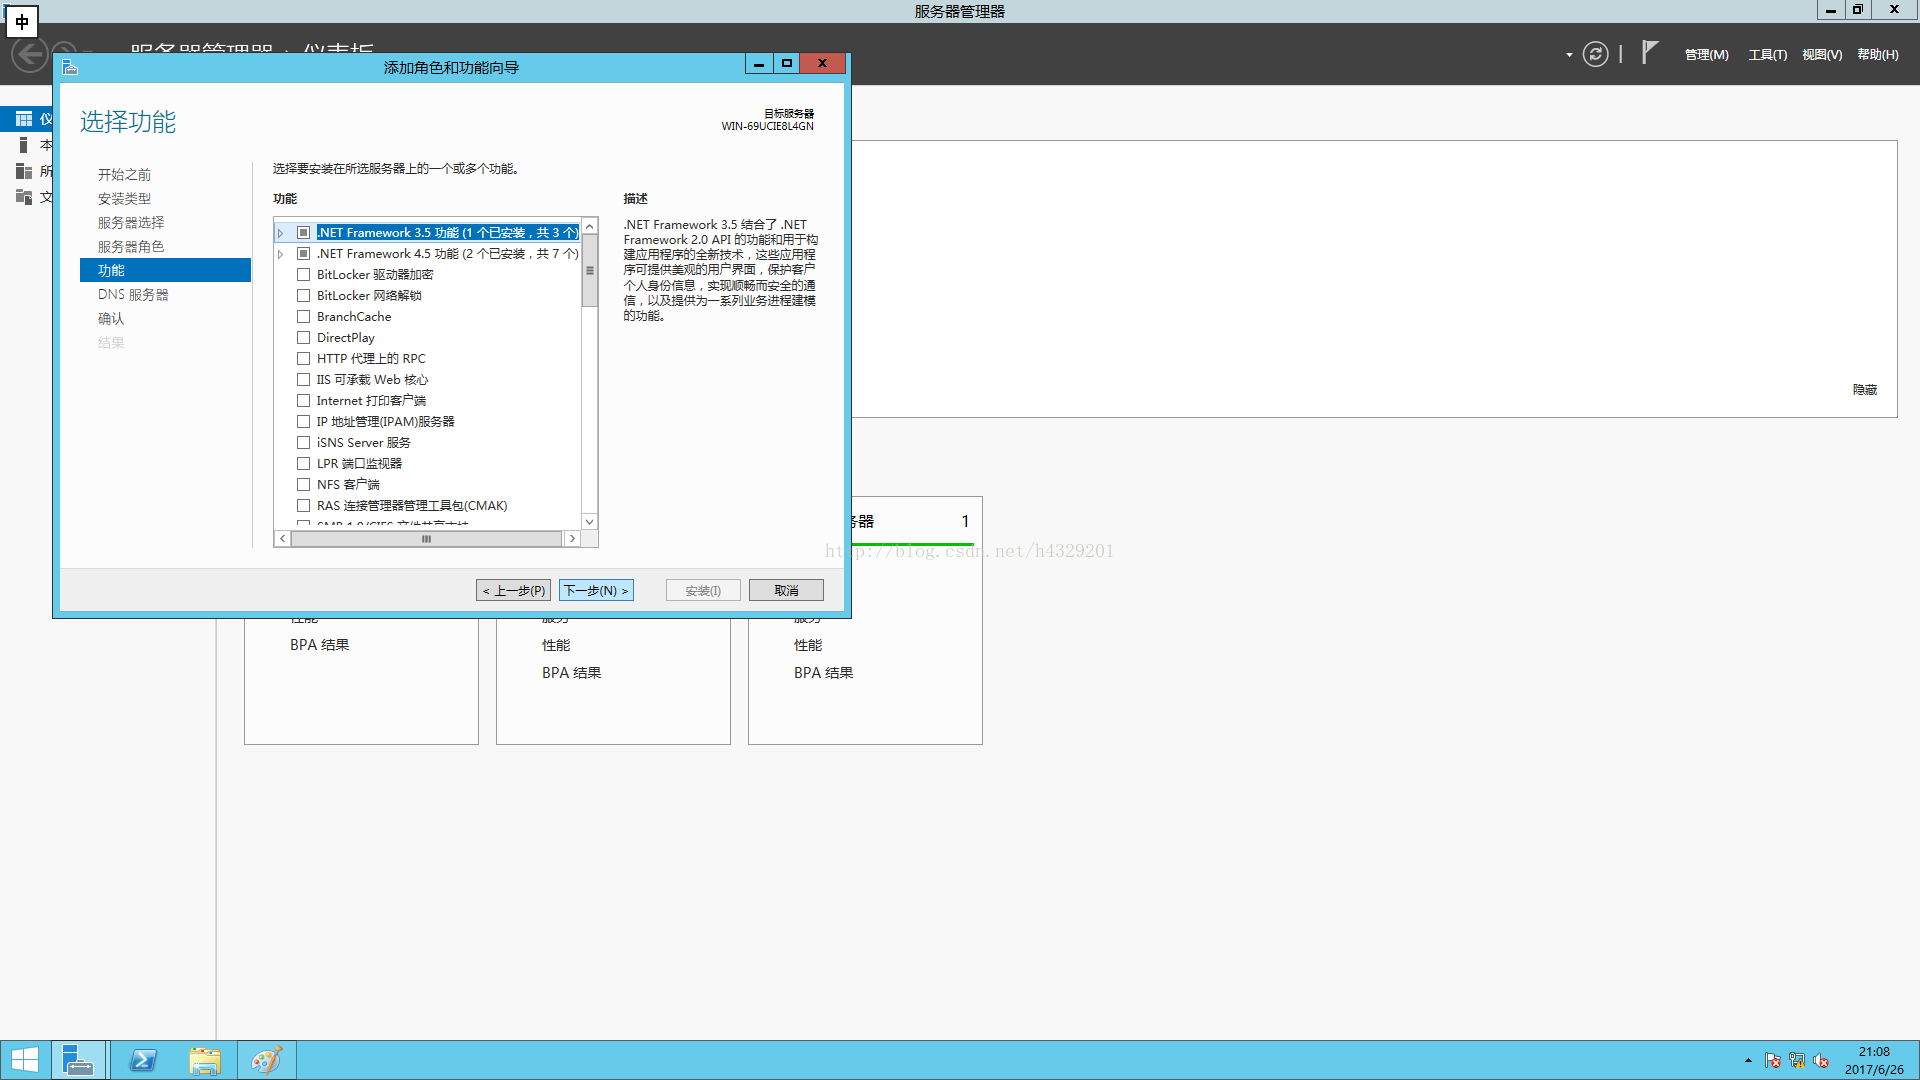Image resolution: width=1920 pixels, height=1080 pixels.
Task: Click the 取消 button in wizard
Action: pyautogui.click(x=786, y=590)
